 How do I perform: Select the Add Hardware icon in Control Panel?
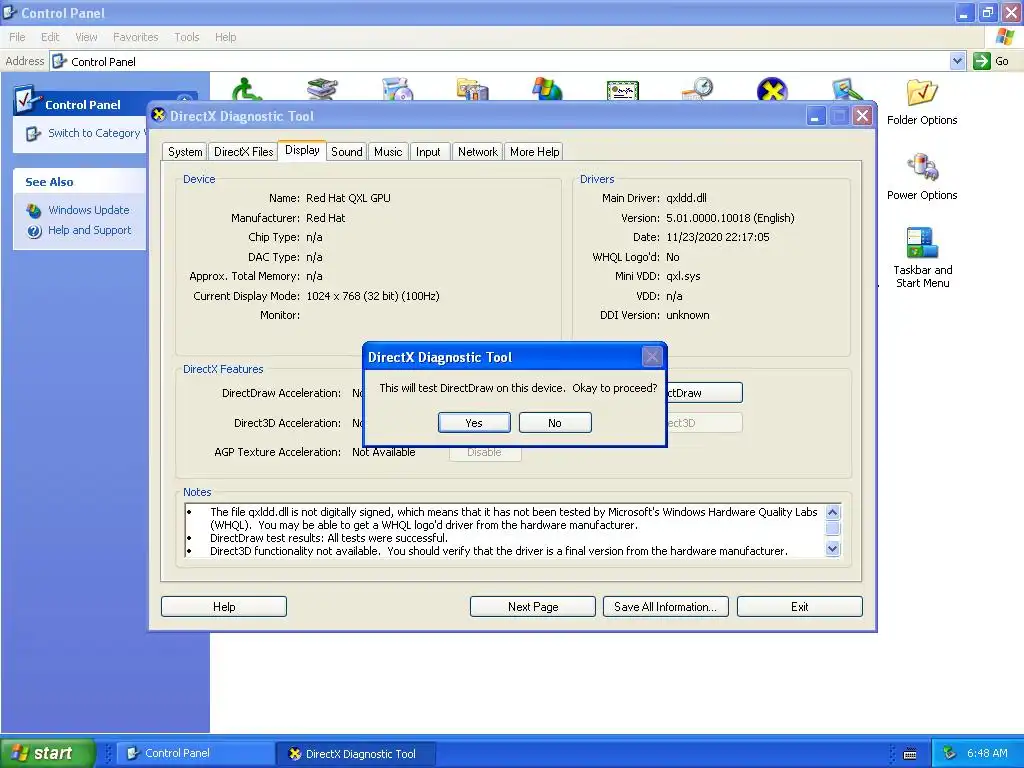tap(323, 89)
